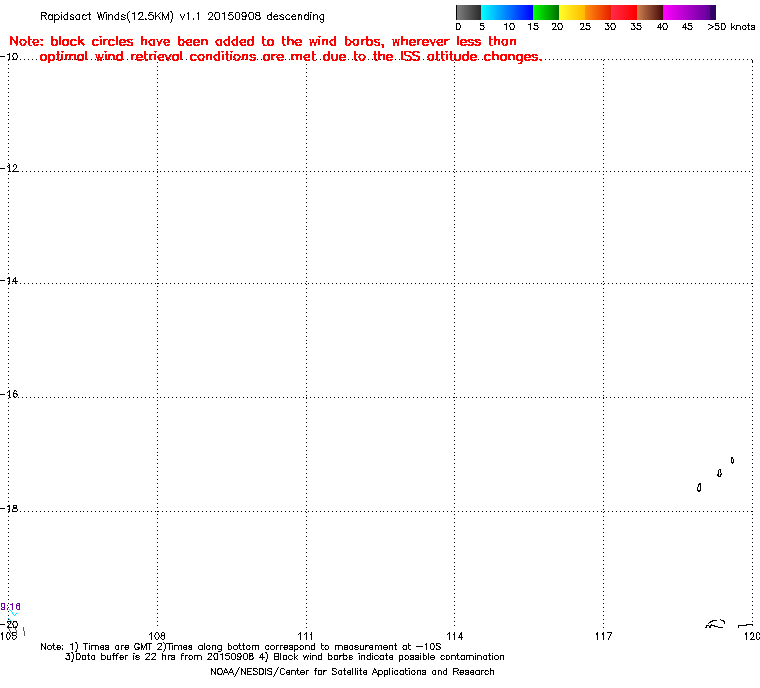Click the '>50 knots' scale label
The image size is (760, 688).
(x=731, y=27)
